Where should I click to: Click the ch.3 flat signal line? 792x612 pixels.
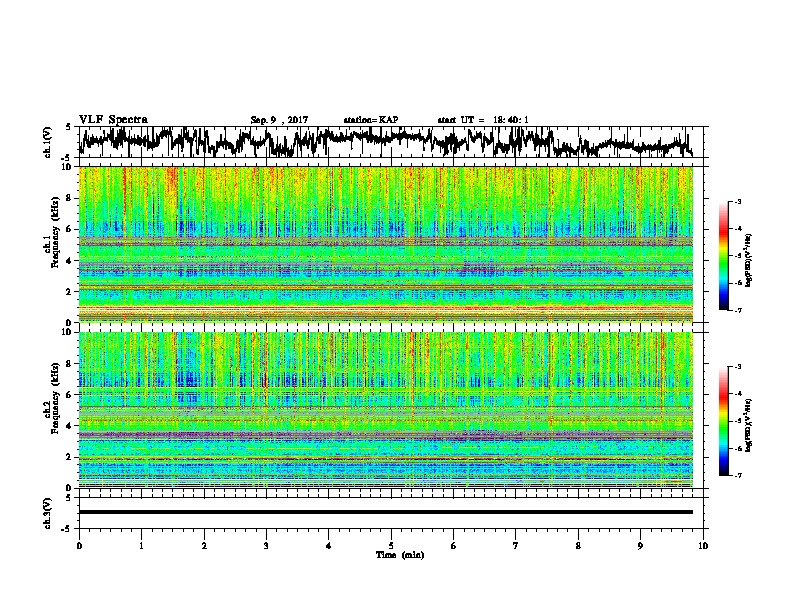click(386, 512)
